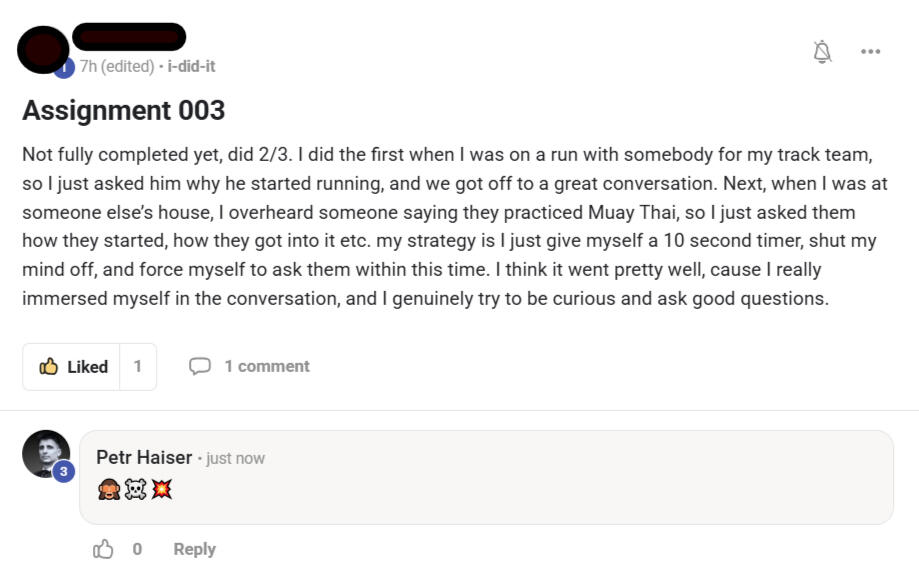919x572 pixels.
Task: Click the "7h (edited)" post timestamp
Action: [x=116, y=66]
